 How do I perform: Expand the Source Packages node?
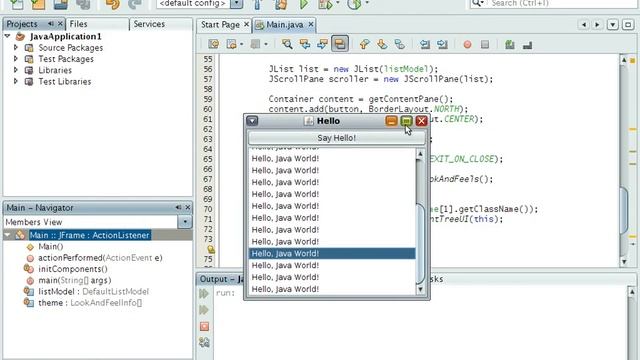coord(16,47)
